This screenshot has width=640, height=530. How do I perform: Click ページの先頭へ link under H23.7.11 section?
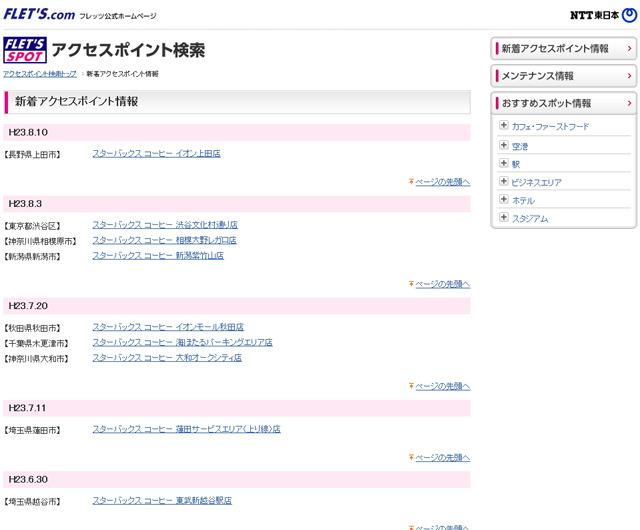click(x=442, y=458)
